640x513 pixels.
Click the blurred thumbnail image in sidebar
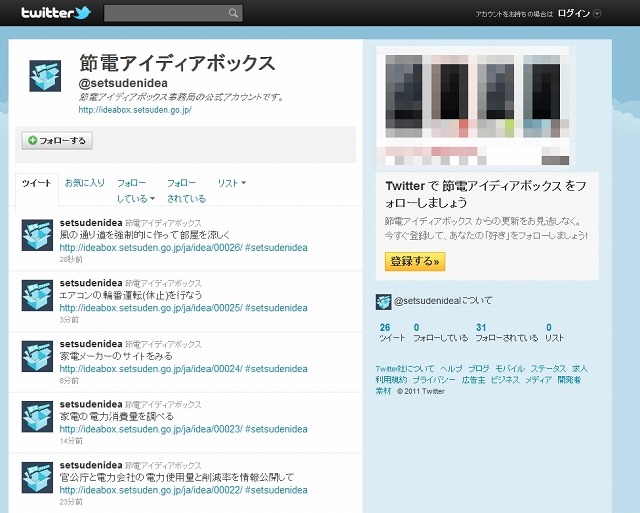[x=473, y=106]
